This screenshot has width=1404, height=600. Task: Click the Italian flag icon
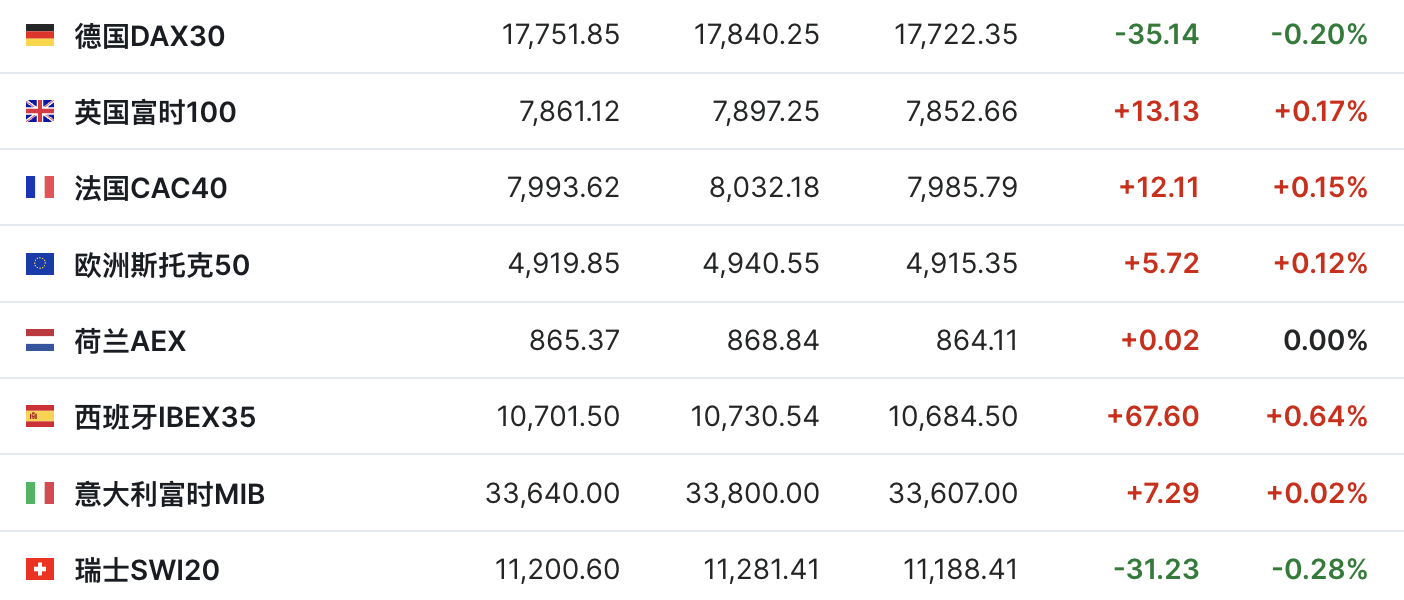pyautogui.click(x=40, y=493)
